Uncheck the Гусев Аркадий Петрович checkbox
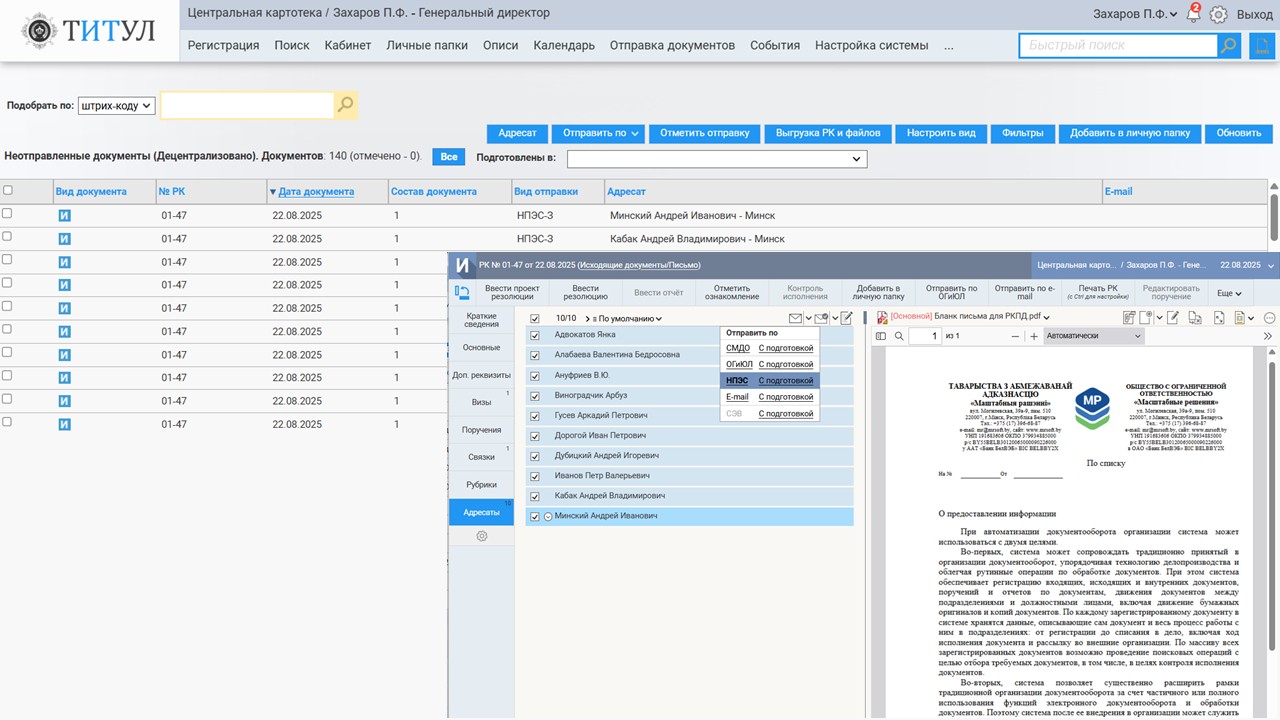 pos(535,416)
